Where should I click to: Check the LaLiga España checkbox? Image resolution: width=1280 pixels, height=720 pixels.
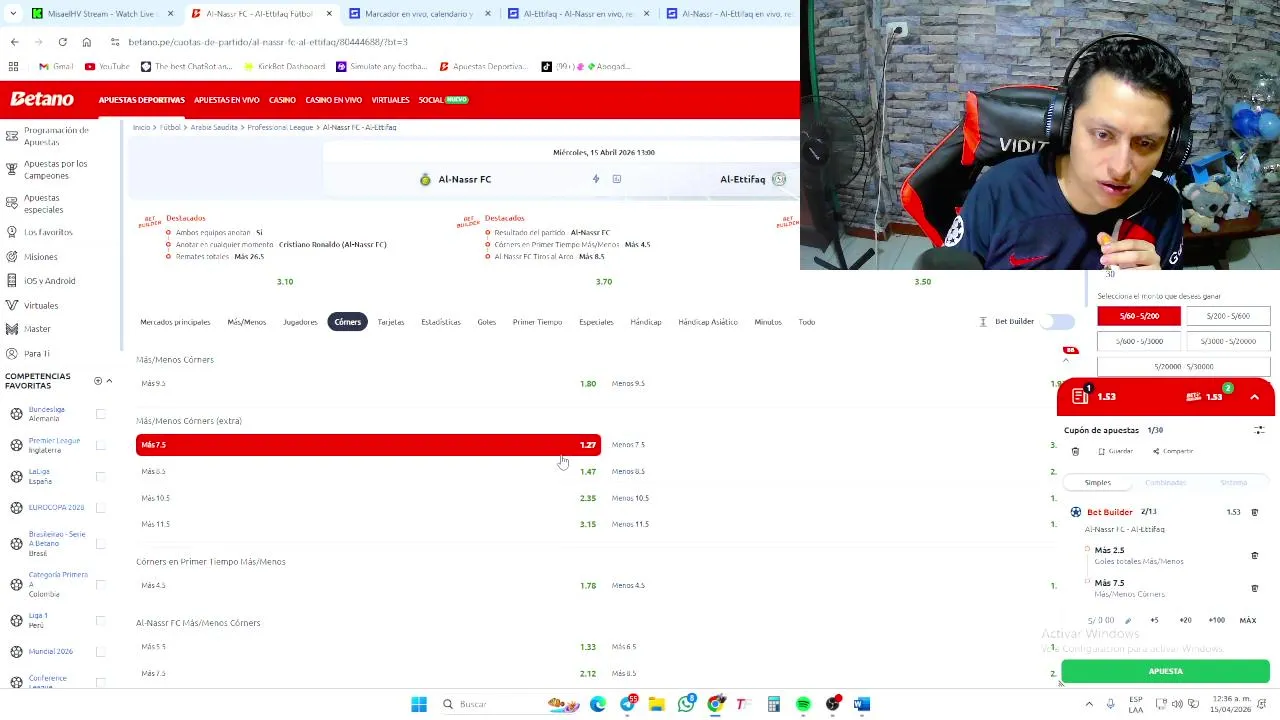tap(100, 476)
